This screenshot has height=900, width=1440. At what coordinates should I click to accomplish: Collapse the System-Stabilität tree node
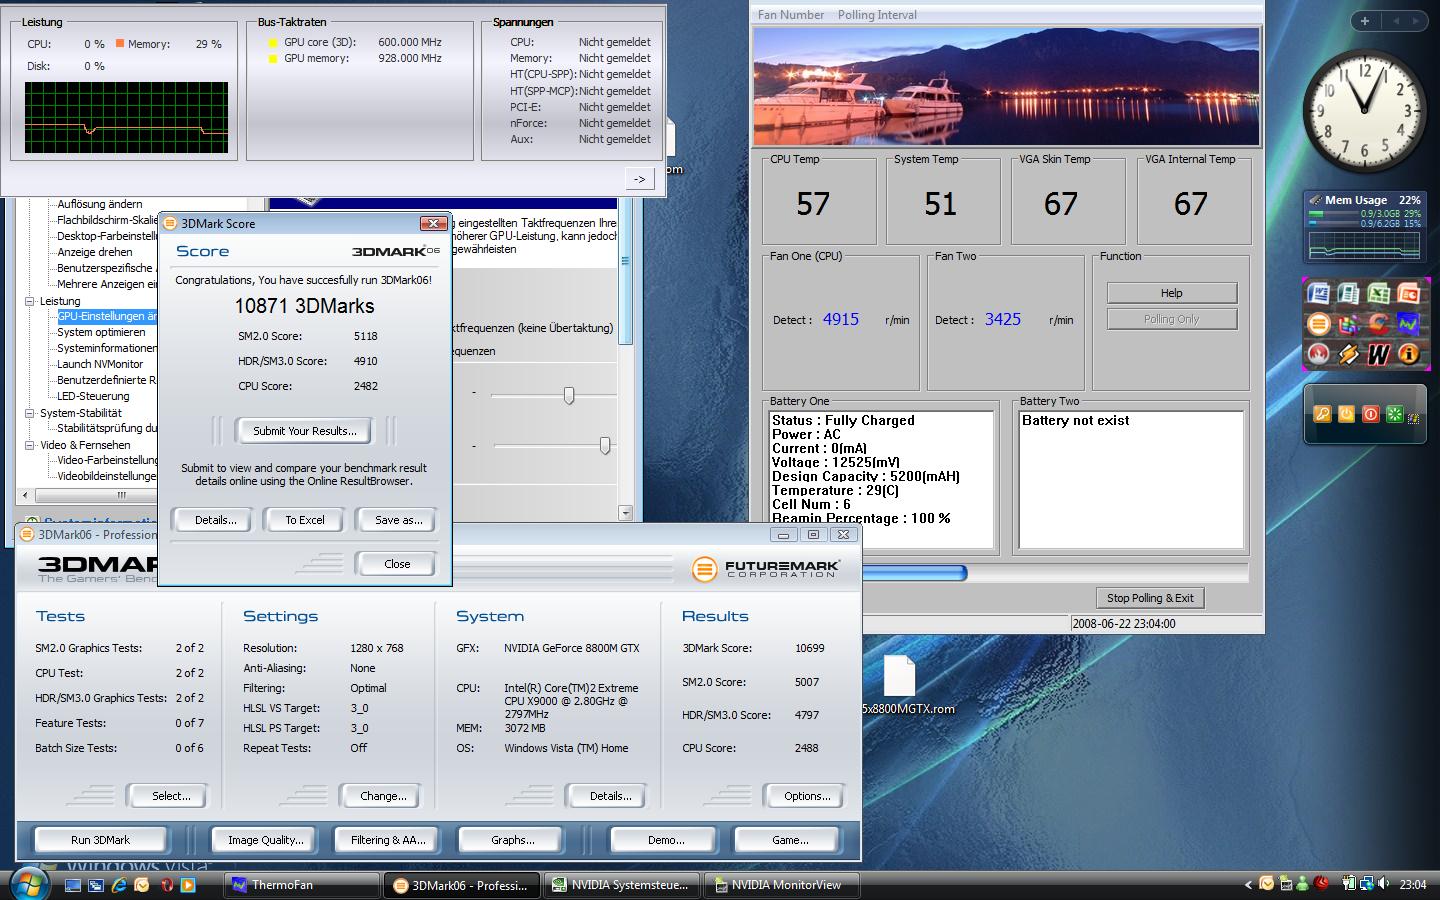(x=30, y=413)
